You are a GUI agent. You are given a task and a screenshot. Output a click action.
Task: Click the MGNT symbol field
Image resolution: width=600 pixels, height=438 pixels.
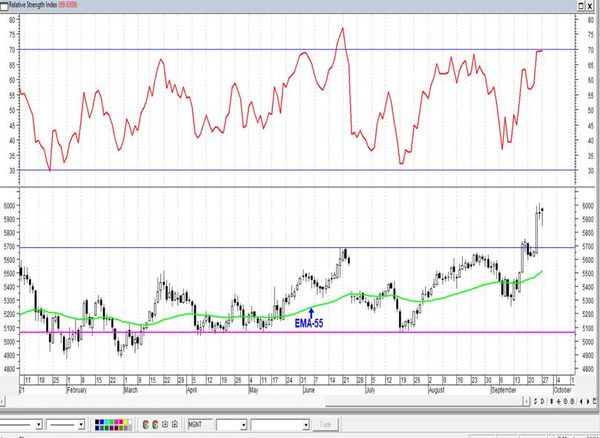(x=200, y=425)
